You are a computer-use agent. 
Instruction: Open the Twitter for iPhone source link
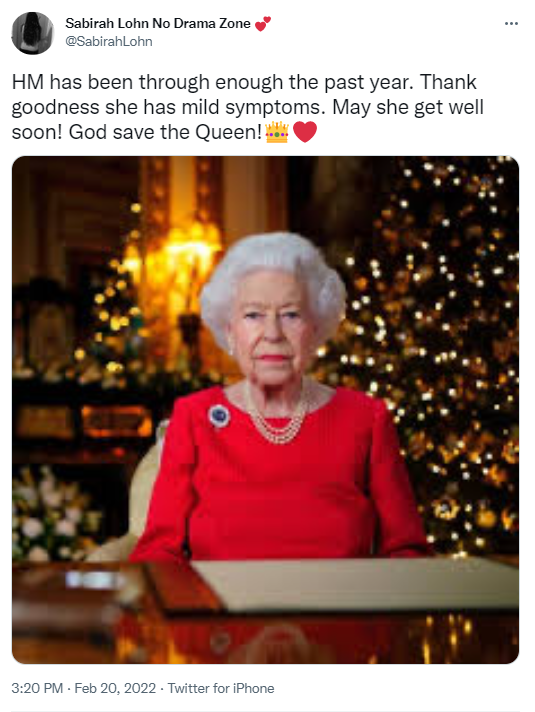(221, 688)
